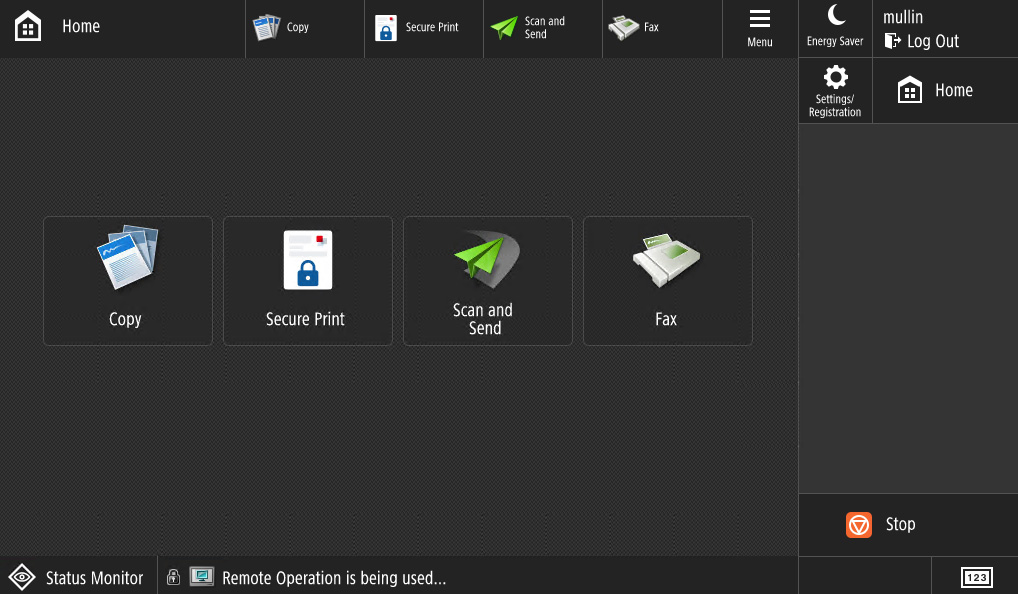Viewport: 1018px width, 594px height.
Task: Open the large Fax tile
Action: 667,280
